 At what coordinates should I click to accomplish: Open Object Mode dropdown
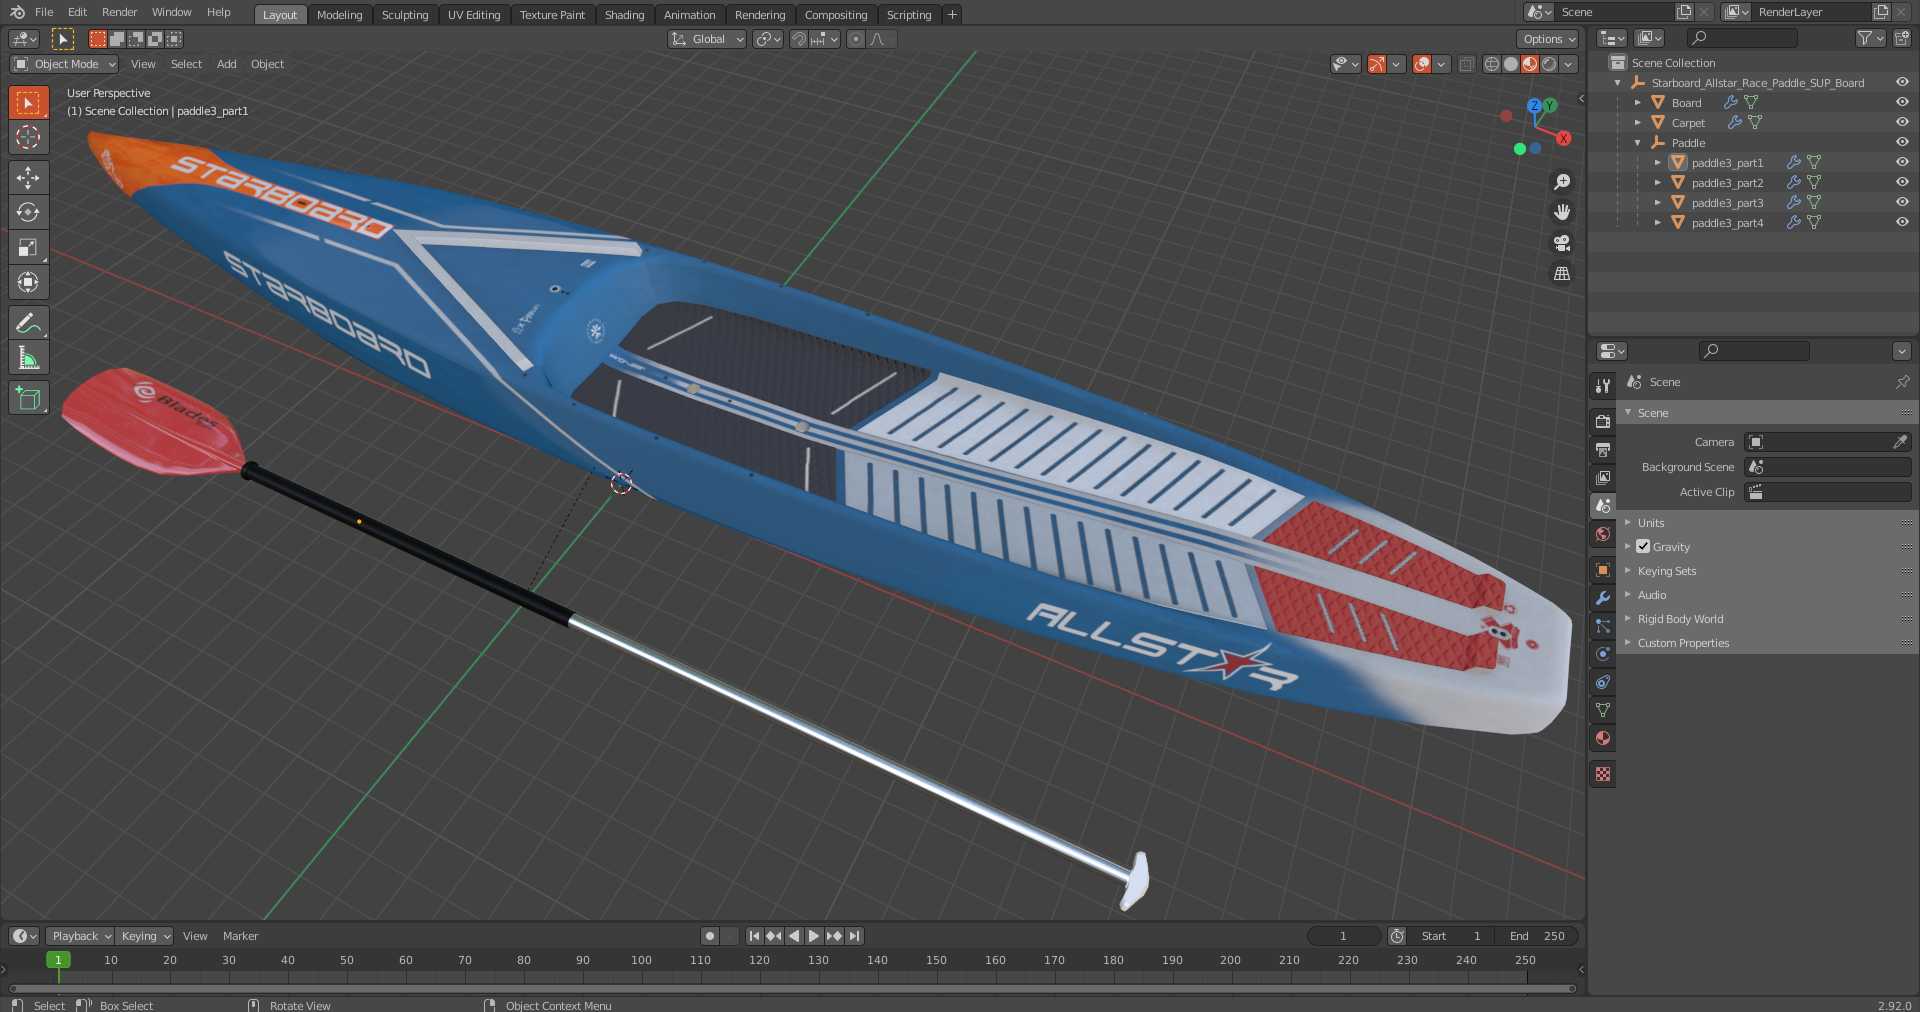[x=64, y=64]
